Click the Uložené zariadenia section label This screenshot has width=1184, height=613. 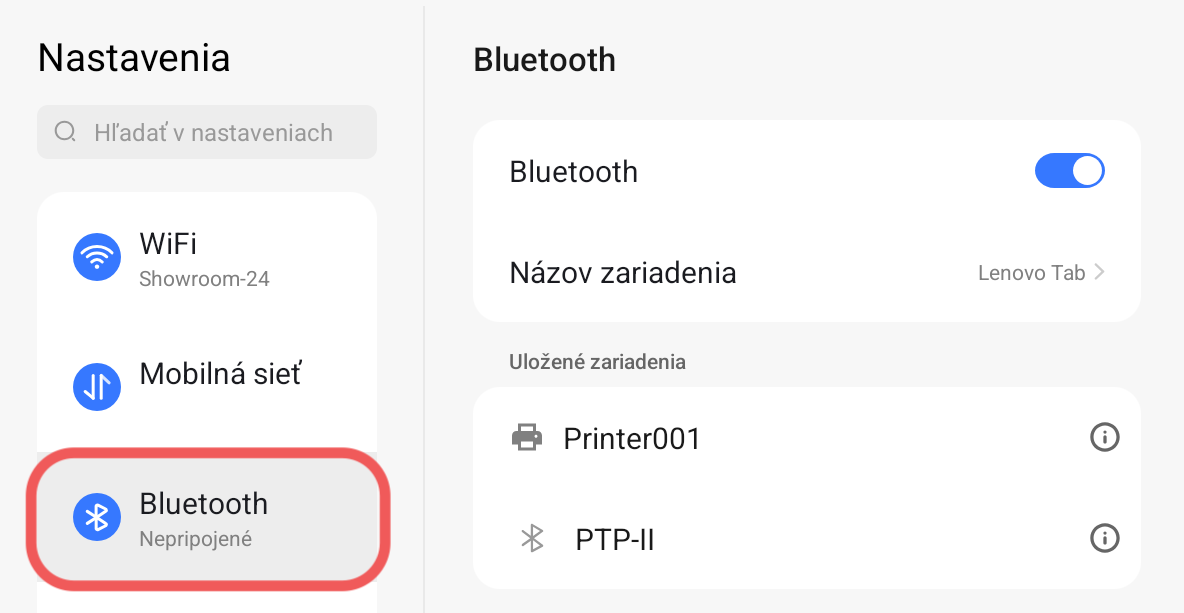click(597, 362)
